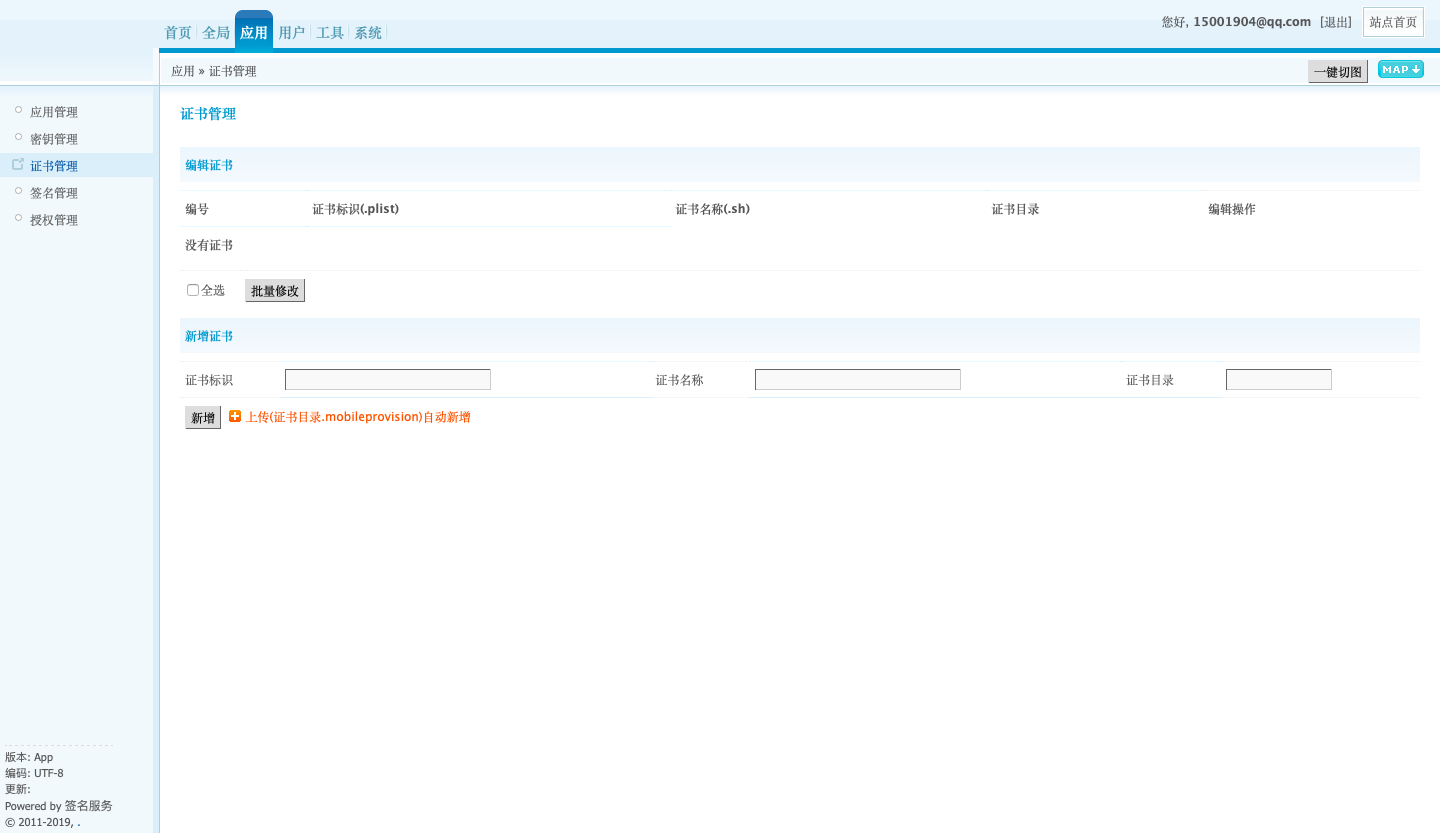The width and height of the screenshot is (1440, 833).
Task: Focus the 证书标识 input field
Action: (x=388, y=380)
